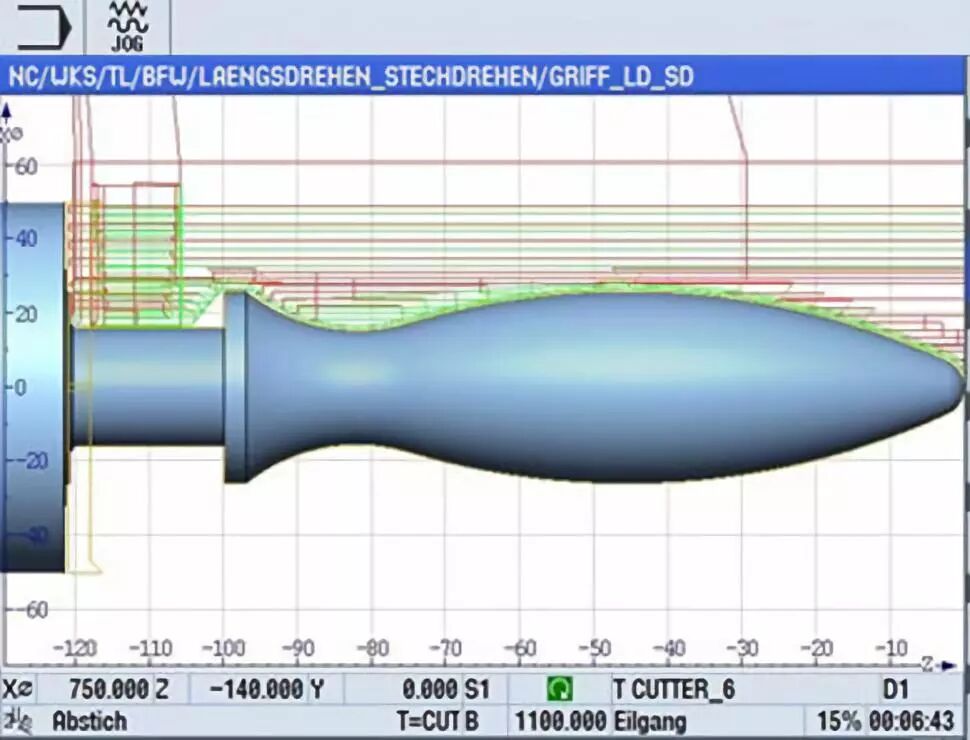Click the green spindle rotation indicator
The image size is (970, 740).
click(560, 689)
